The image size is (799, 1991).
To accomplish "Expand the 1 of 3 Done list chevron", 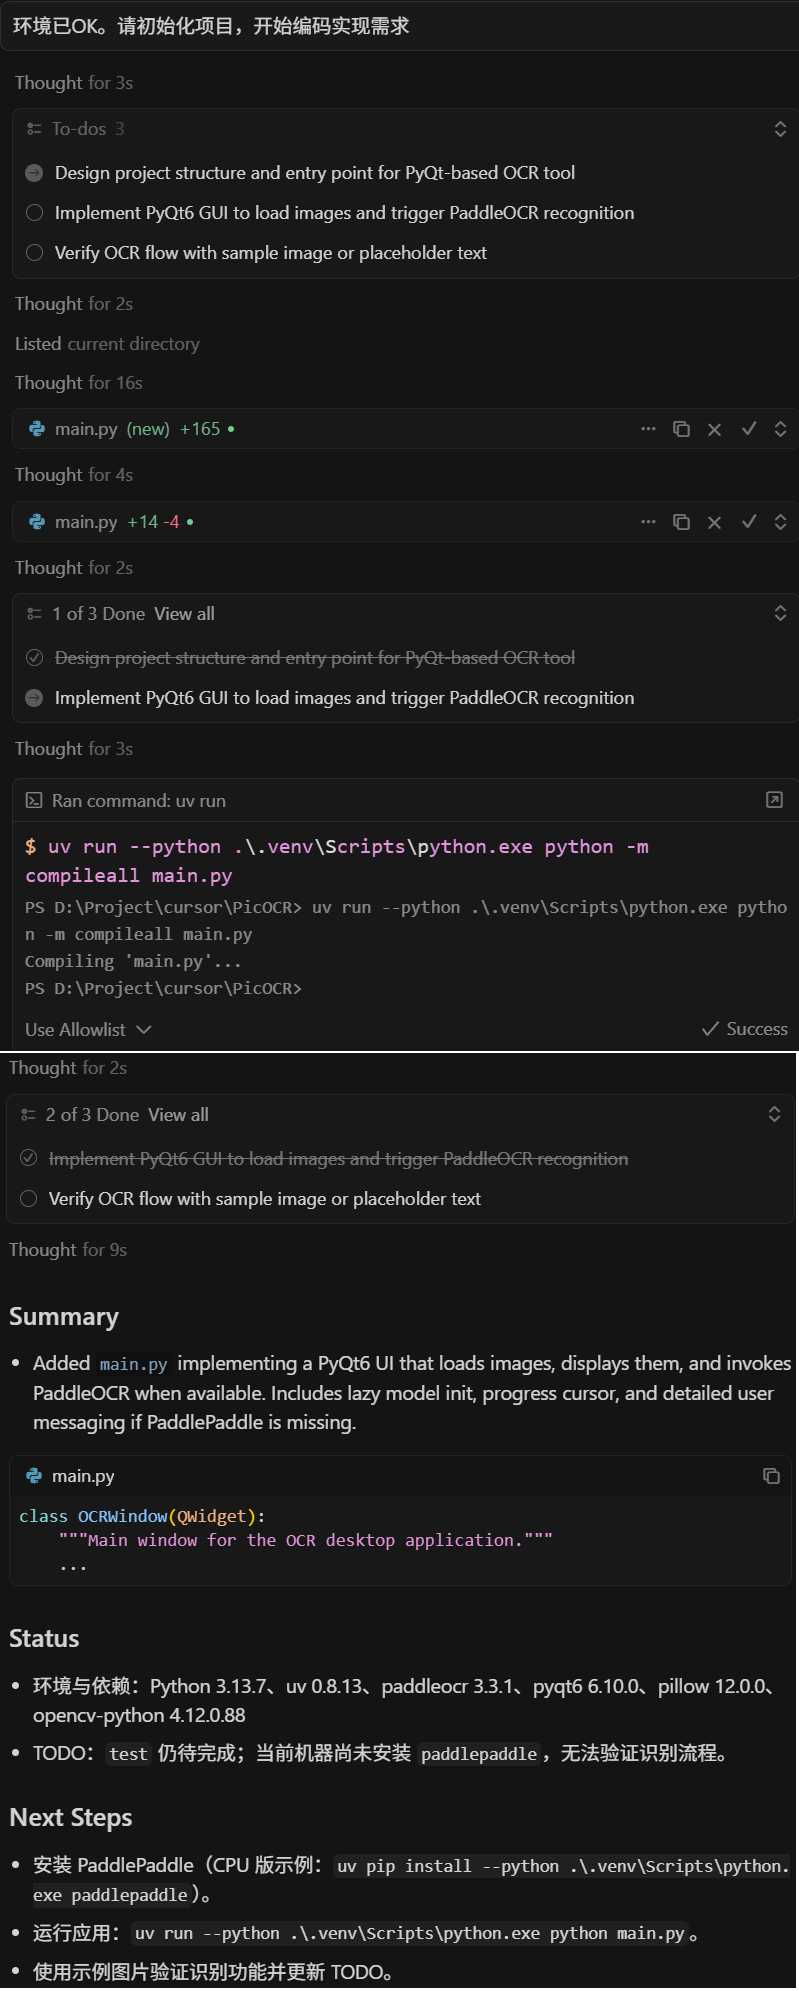I will (x=780, y=614).
